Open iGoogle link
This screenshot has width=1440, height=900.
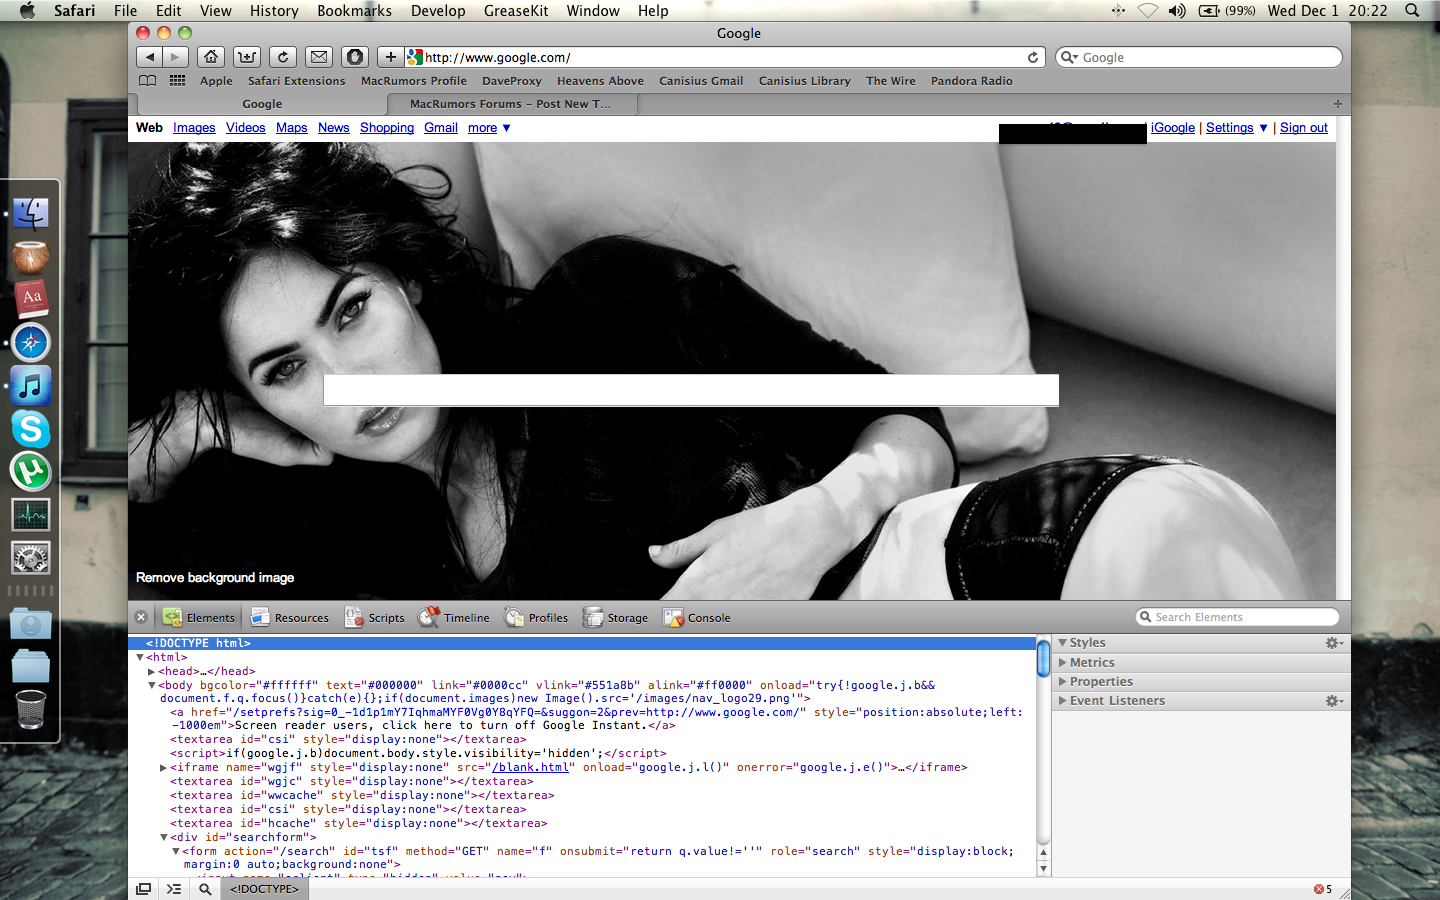click(1173, 128)
